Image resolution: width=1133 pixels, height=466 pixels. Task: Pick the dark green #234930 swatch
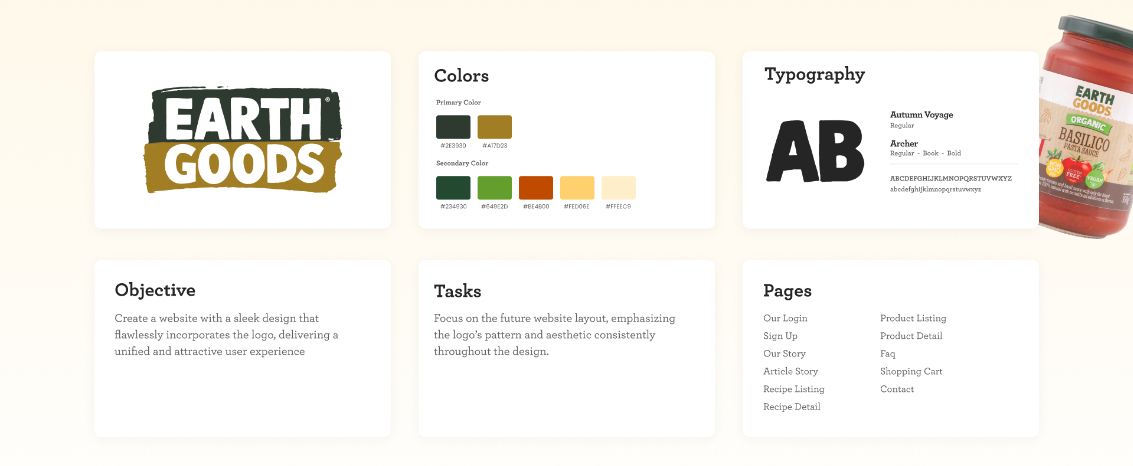453,188
